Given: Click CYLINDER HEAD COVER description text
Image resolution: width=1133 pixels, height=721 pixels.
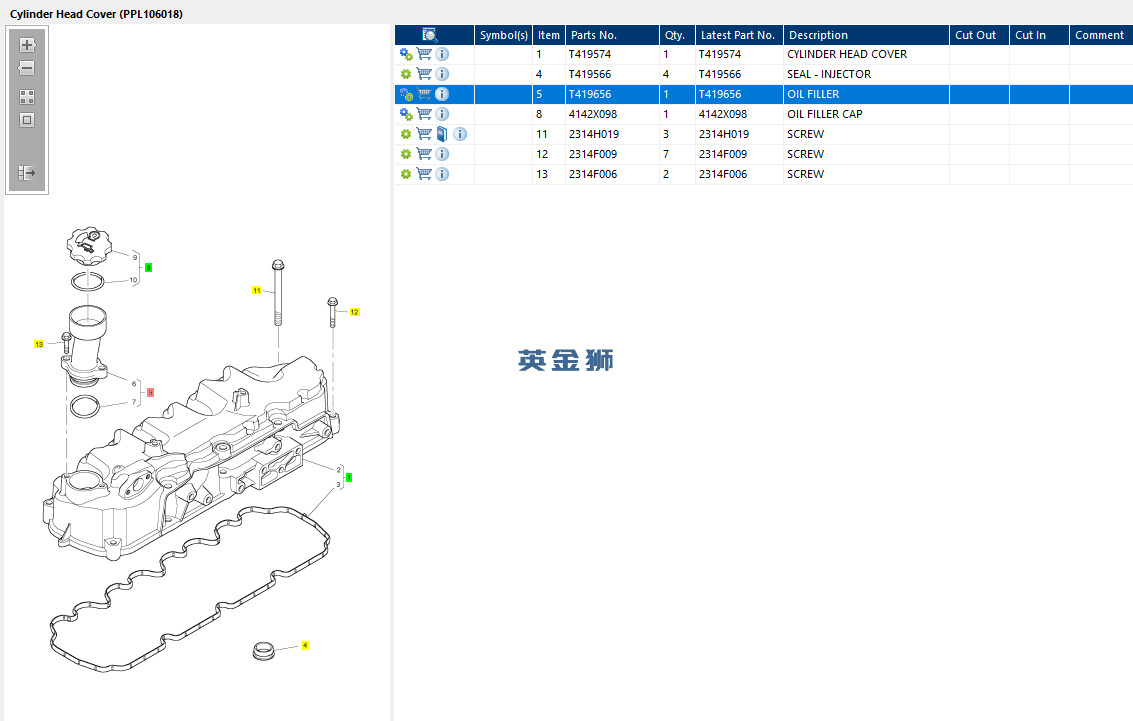Looking at the screenshot, I should 847,54.
